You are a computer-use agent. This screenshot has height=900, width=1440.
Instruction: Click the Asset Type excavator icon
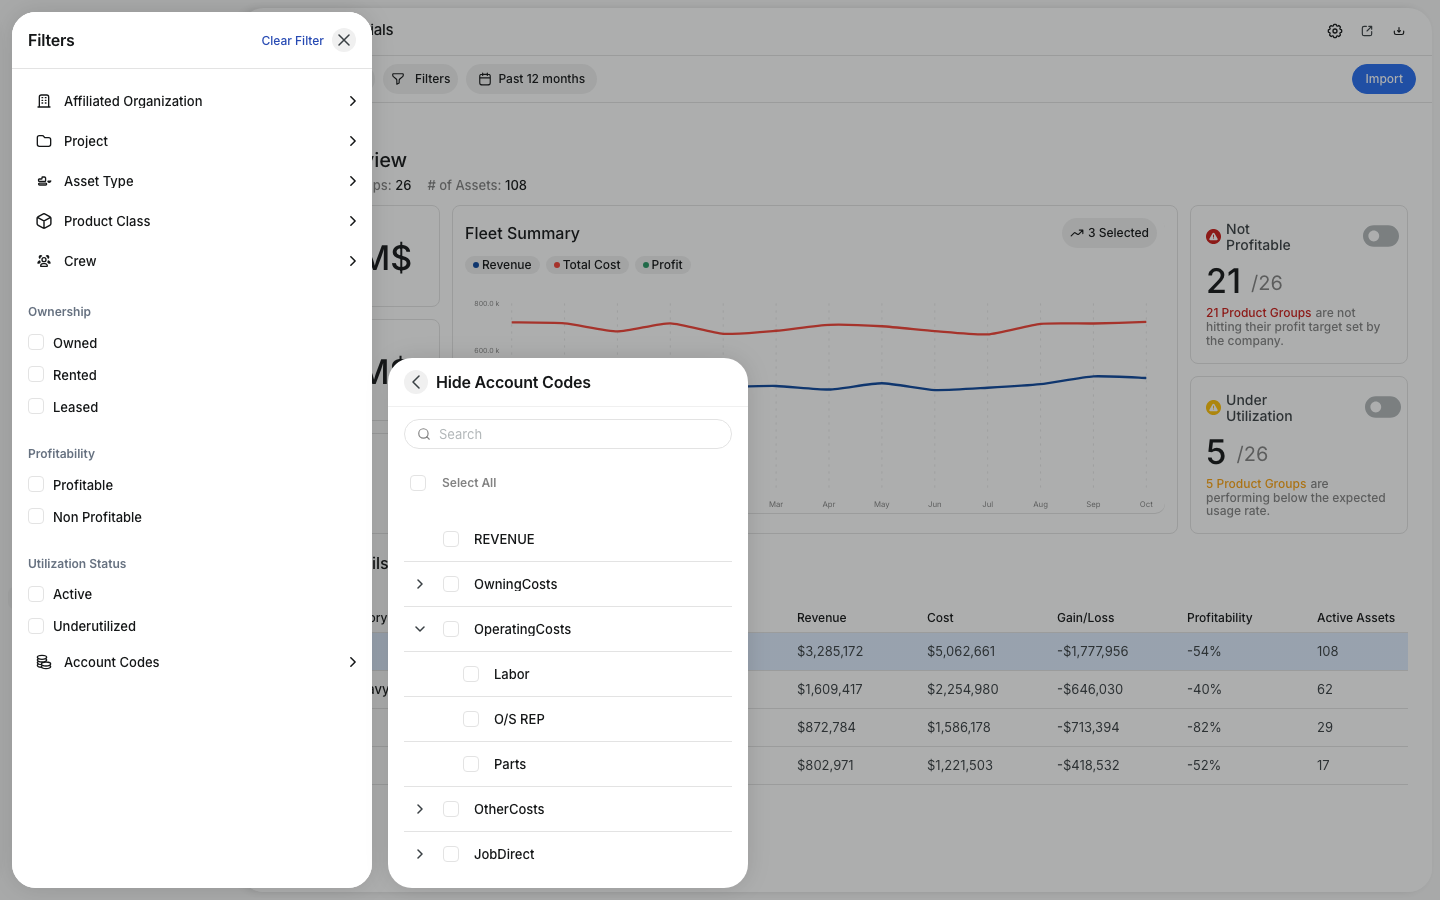point(44,181)
